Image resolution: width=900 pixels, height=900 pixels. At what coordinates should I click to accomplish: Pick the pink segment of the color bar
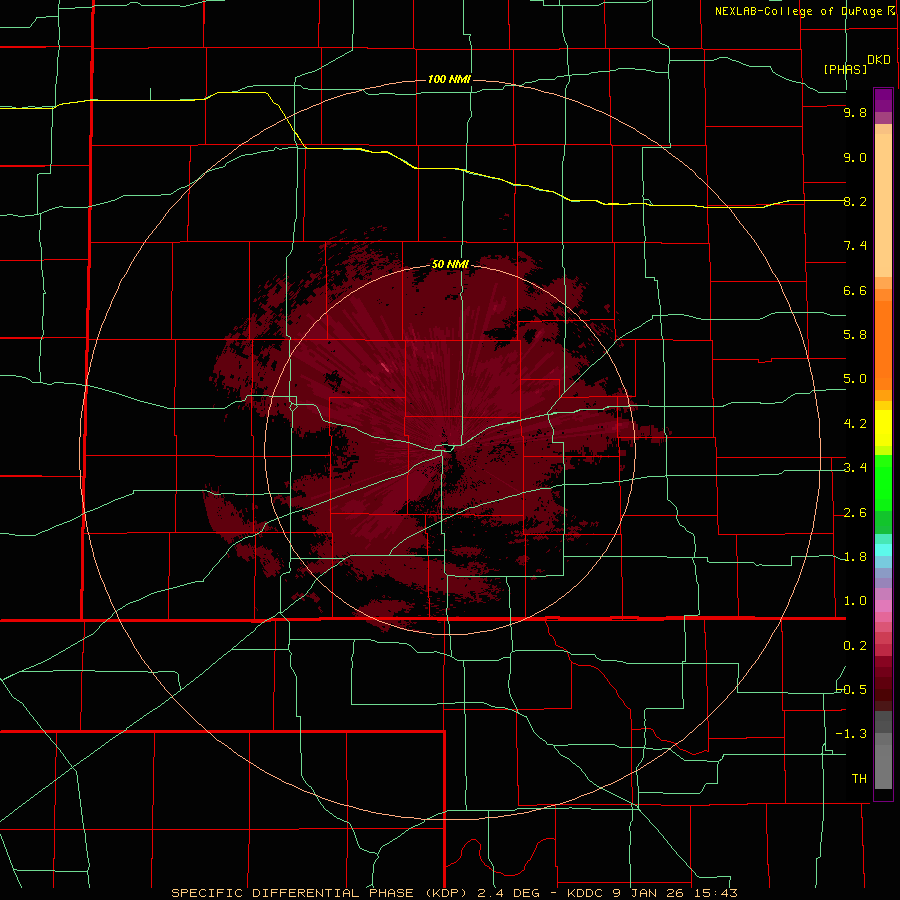pos(883,606)
